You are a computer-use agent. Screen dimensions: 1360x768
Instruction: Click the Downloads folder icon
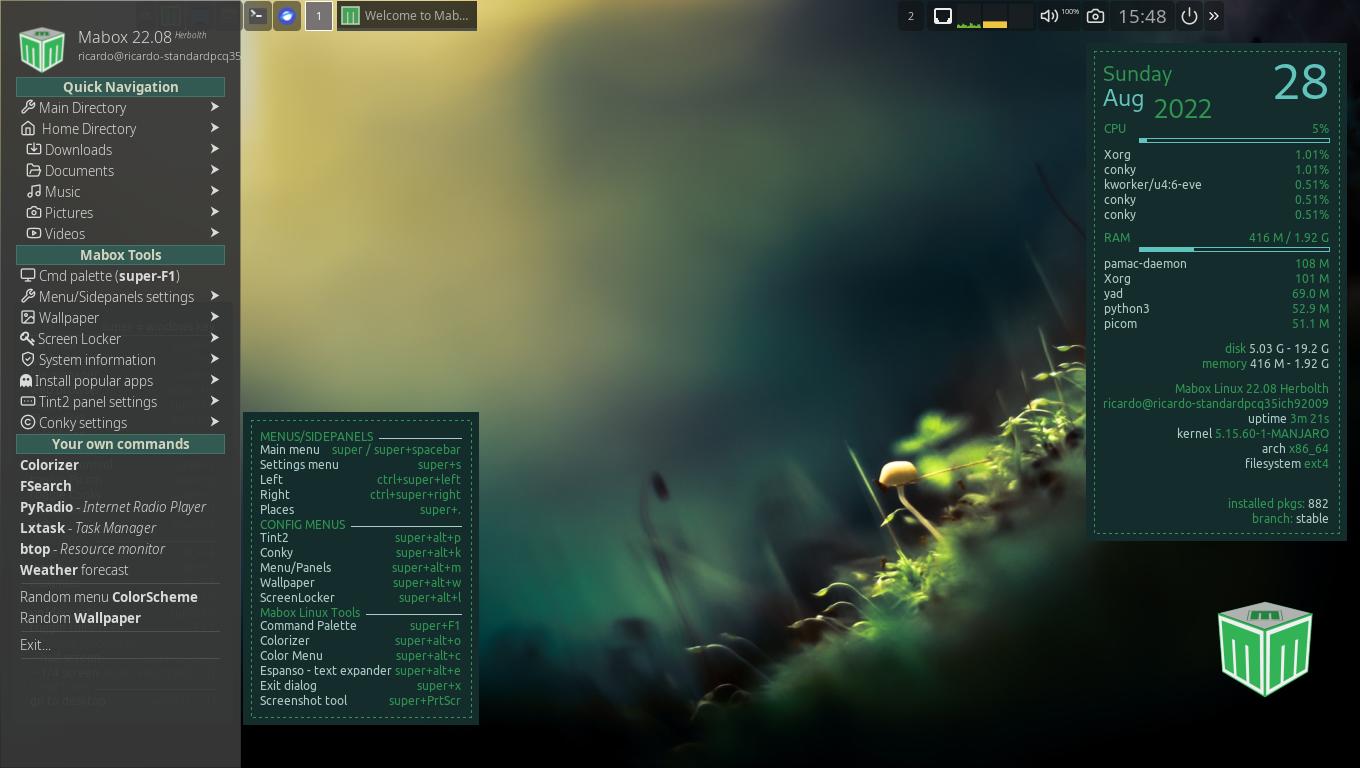click(33, 149)
